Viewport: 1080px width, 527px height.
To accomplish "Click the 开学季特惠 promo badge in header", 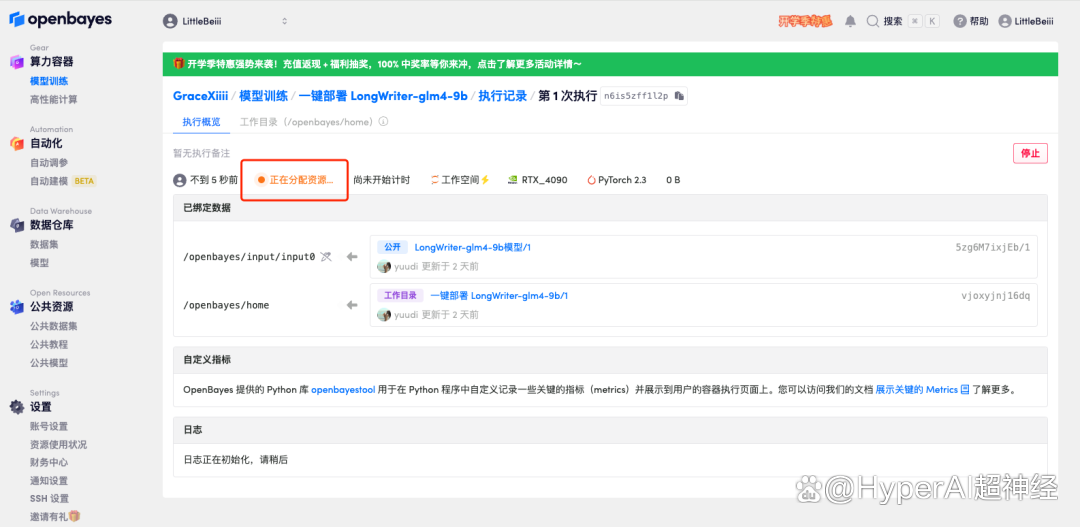I will tap(806, 21).
